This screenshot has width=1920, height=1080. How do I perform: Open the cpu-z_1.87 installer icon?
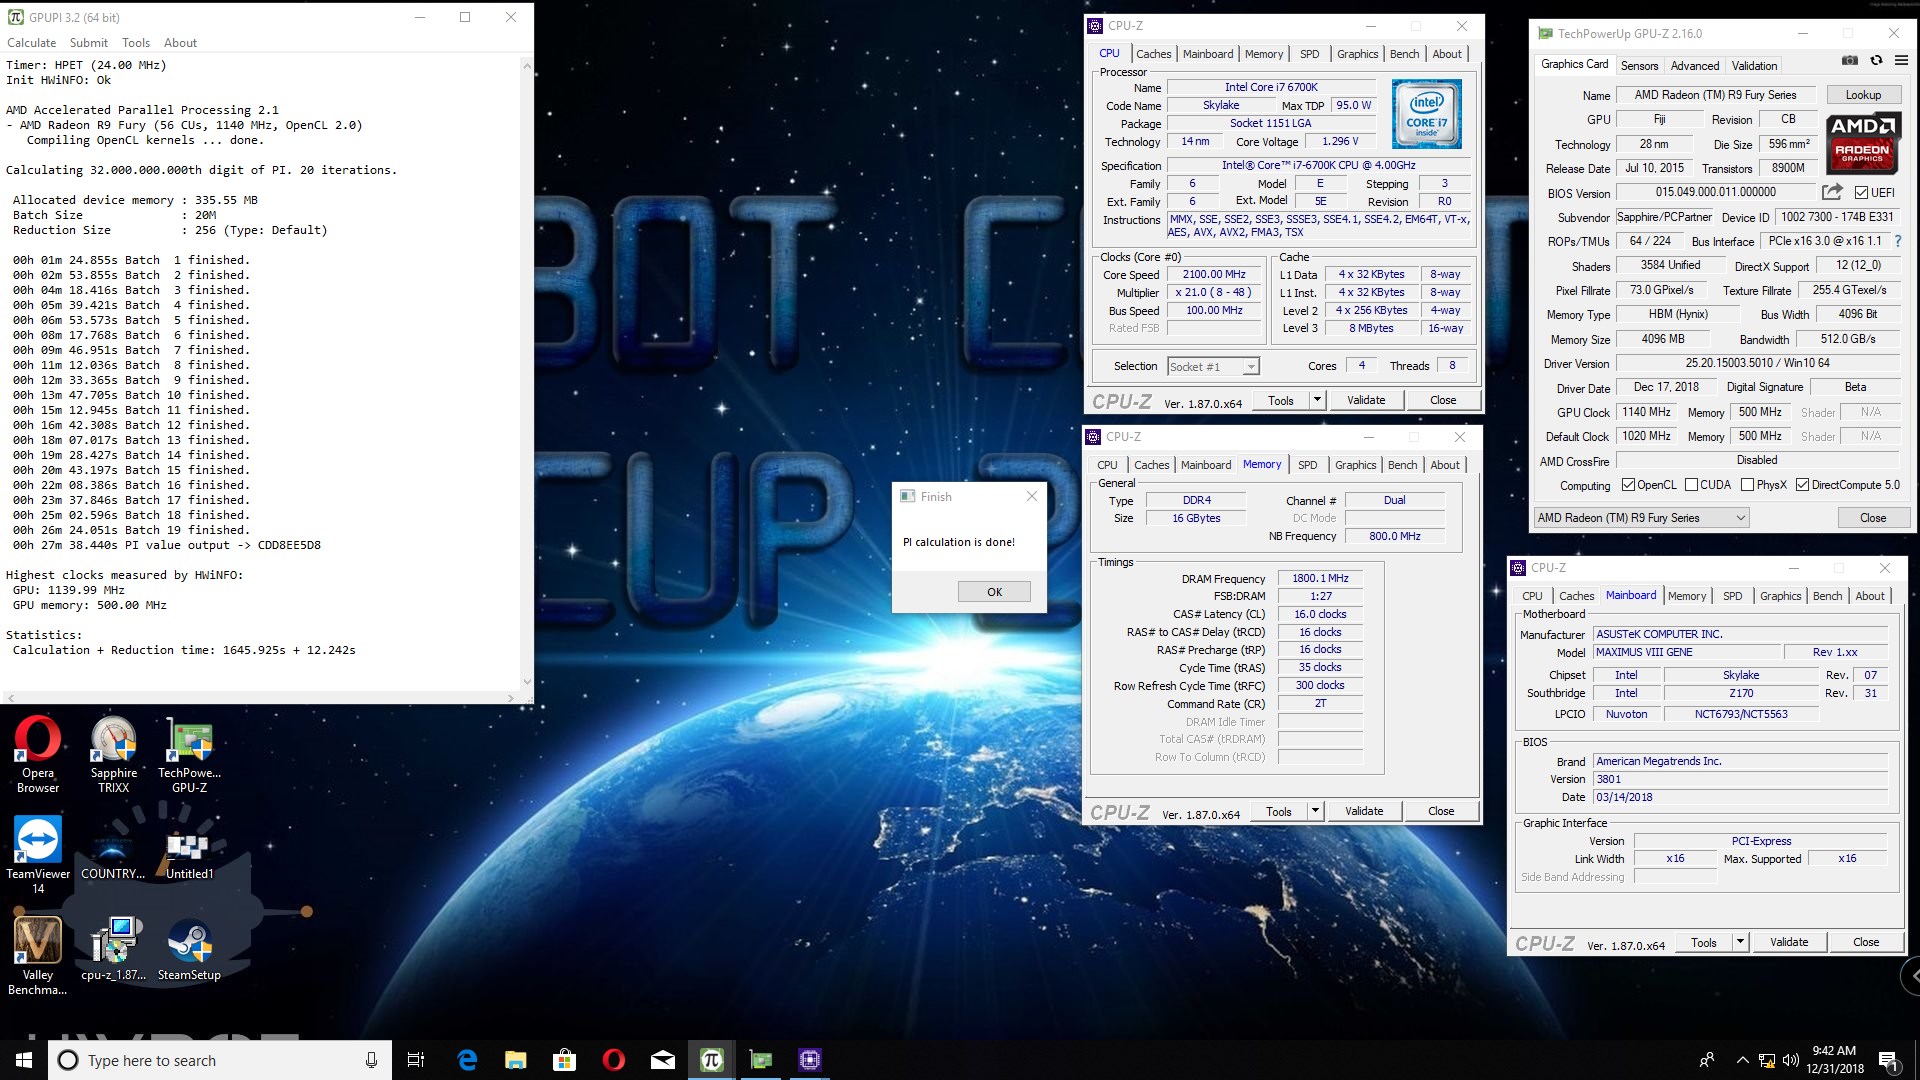[114, 948]
